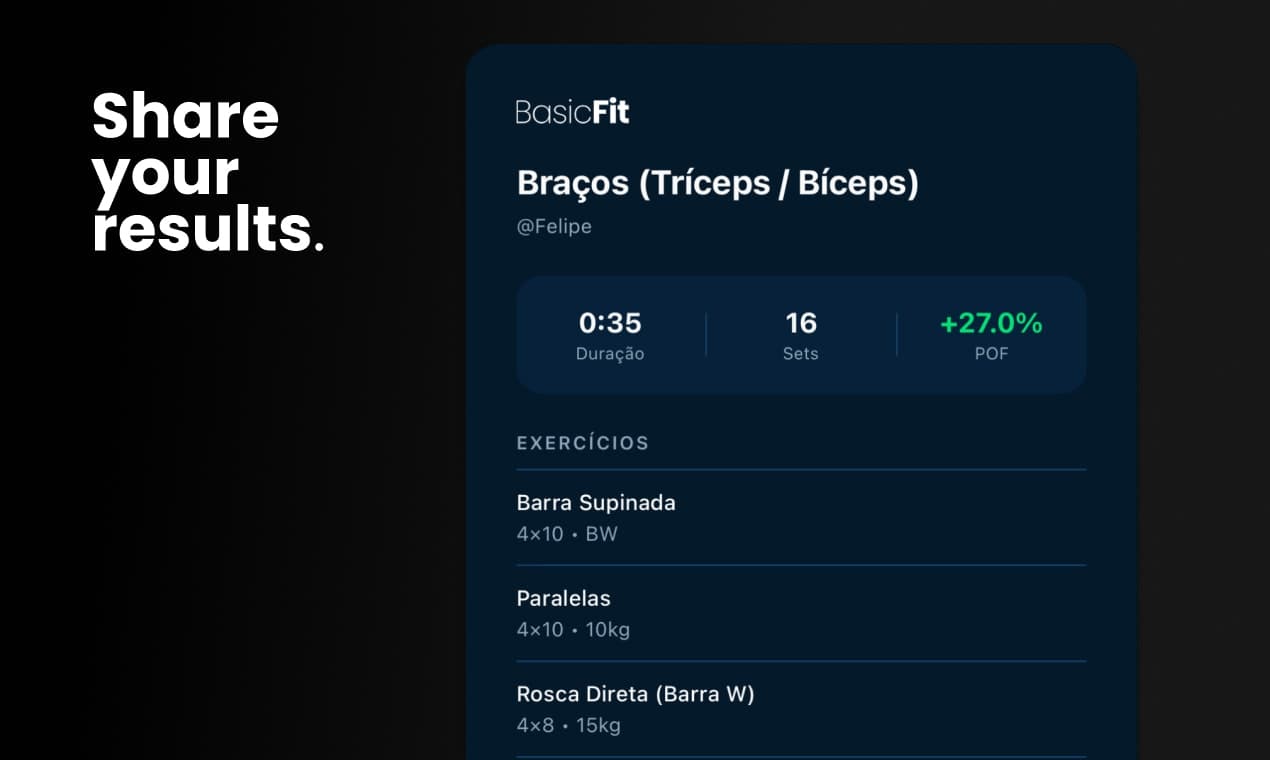Select the stats summary panel
1270x760 pixels.
coord(800,334)
